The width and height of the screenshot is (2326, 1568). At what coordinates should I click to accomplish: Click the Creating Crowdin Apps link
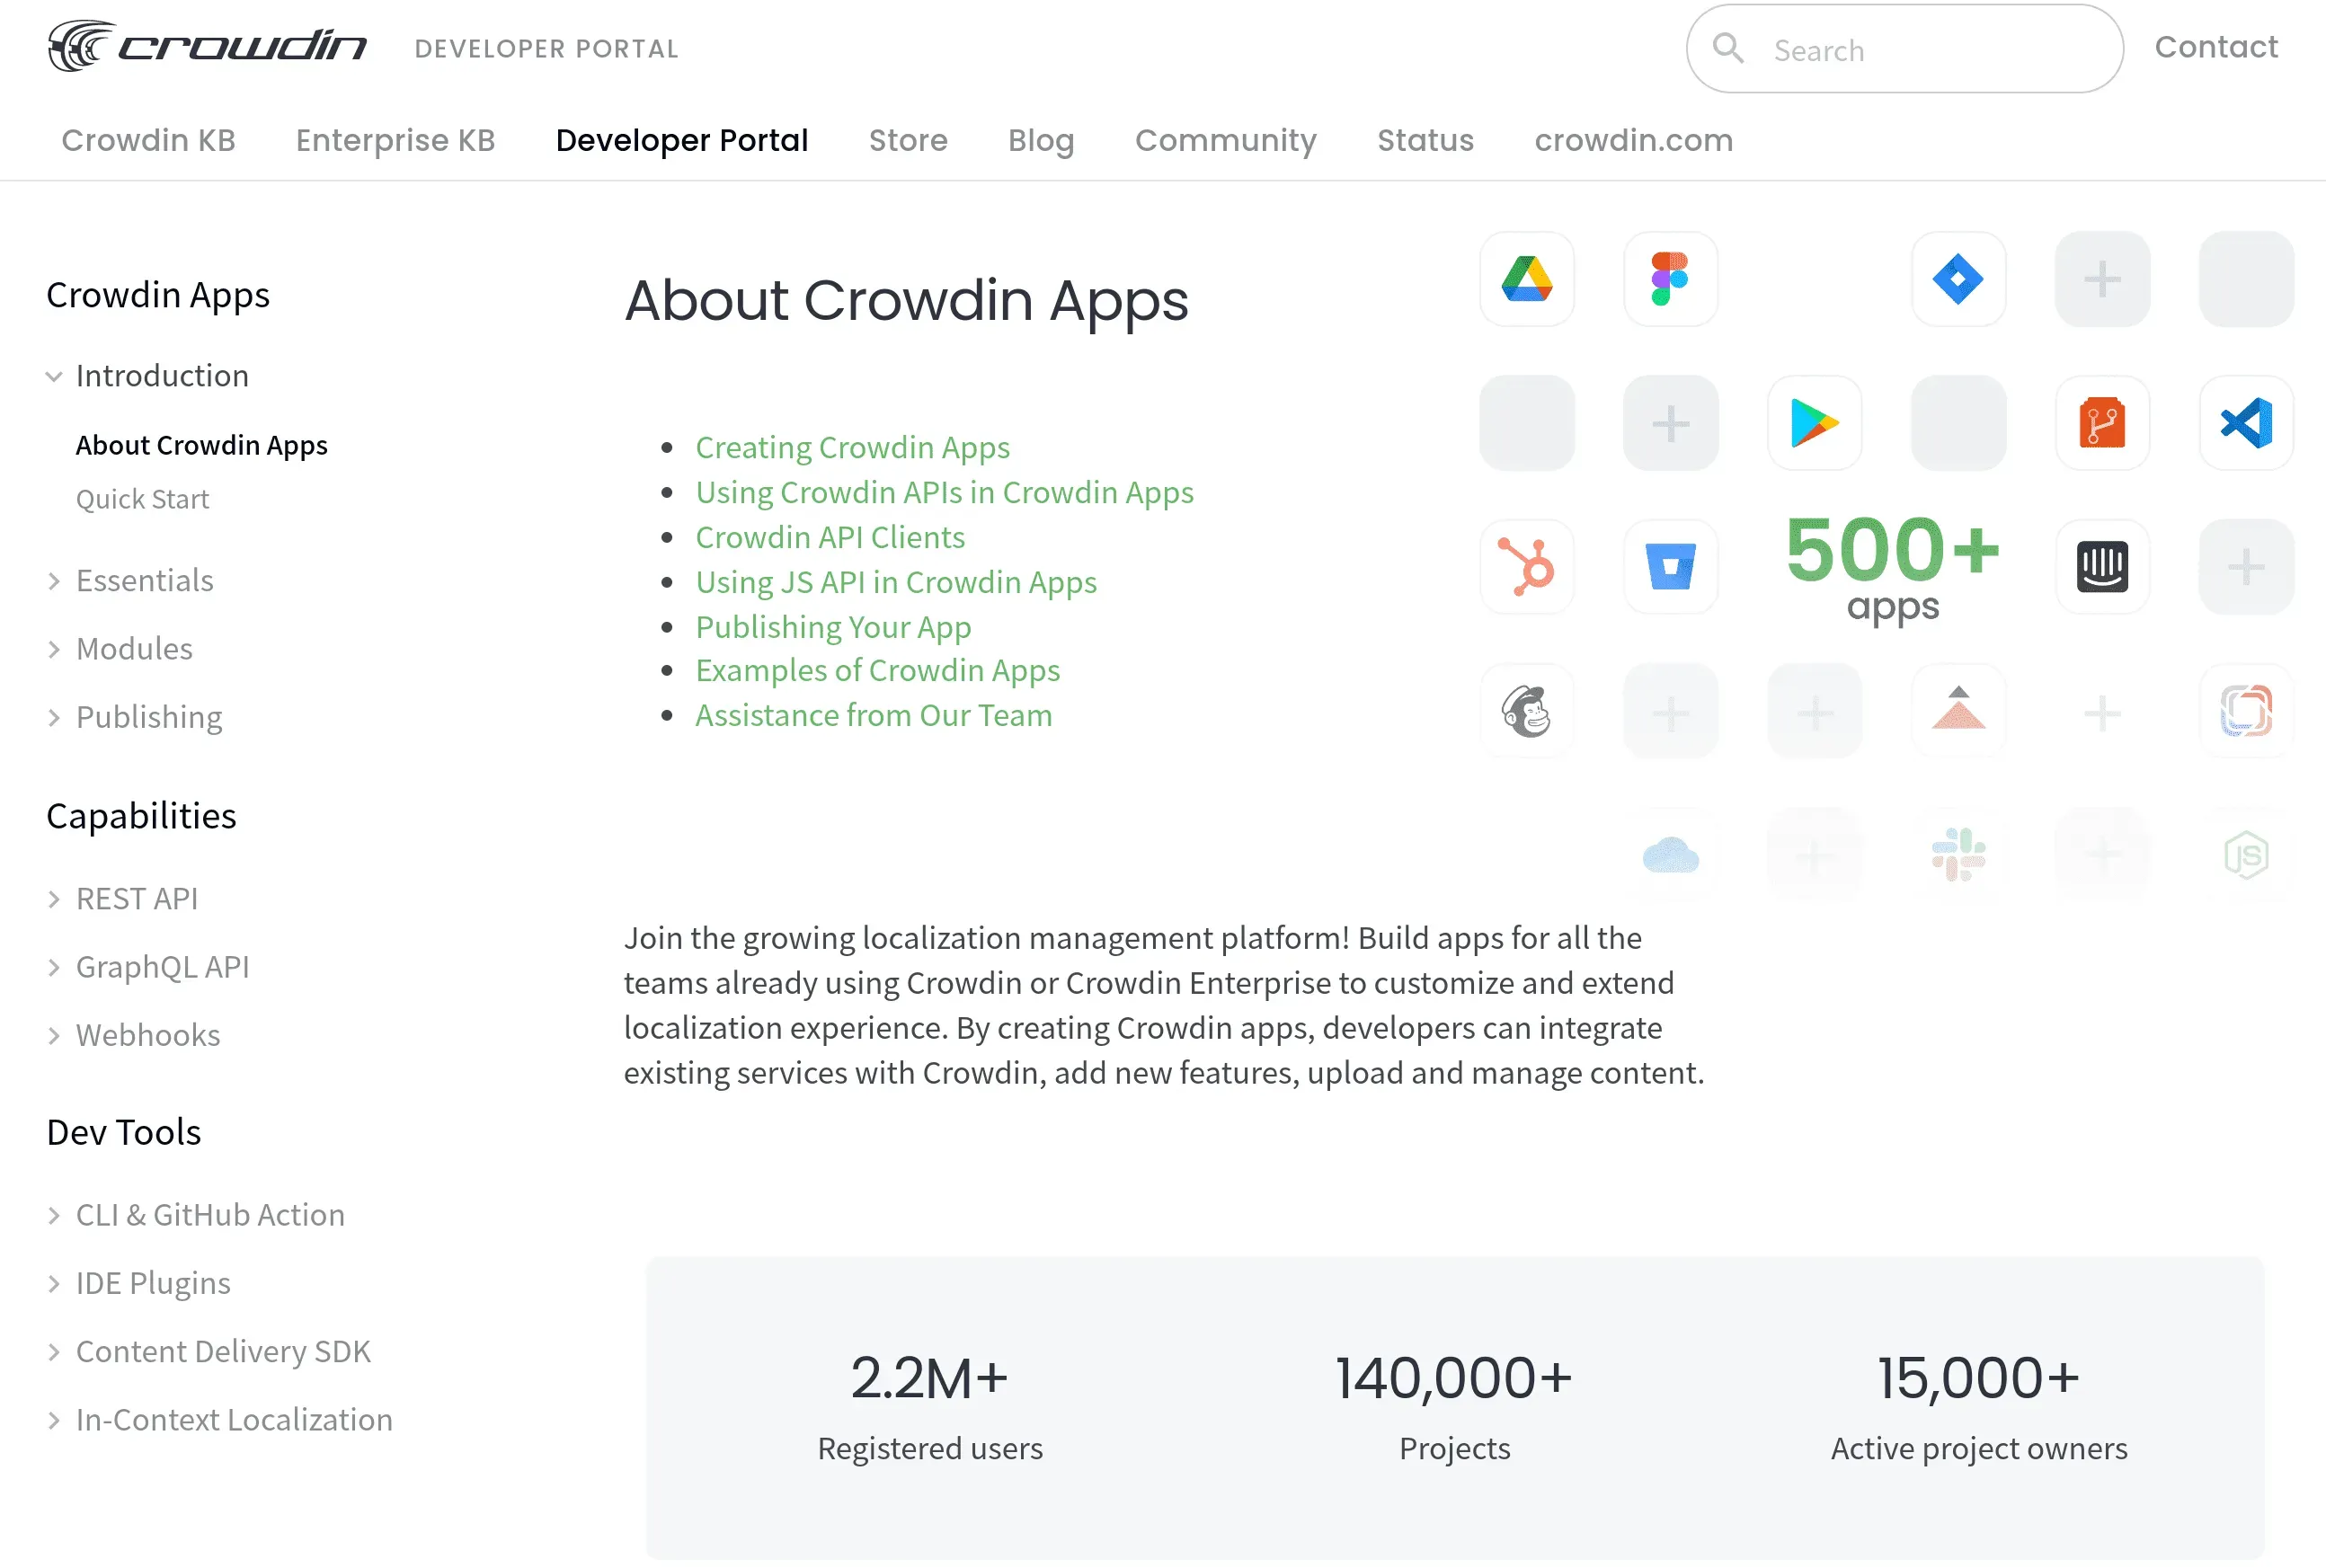(852, 447)
